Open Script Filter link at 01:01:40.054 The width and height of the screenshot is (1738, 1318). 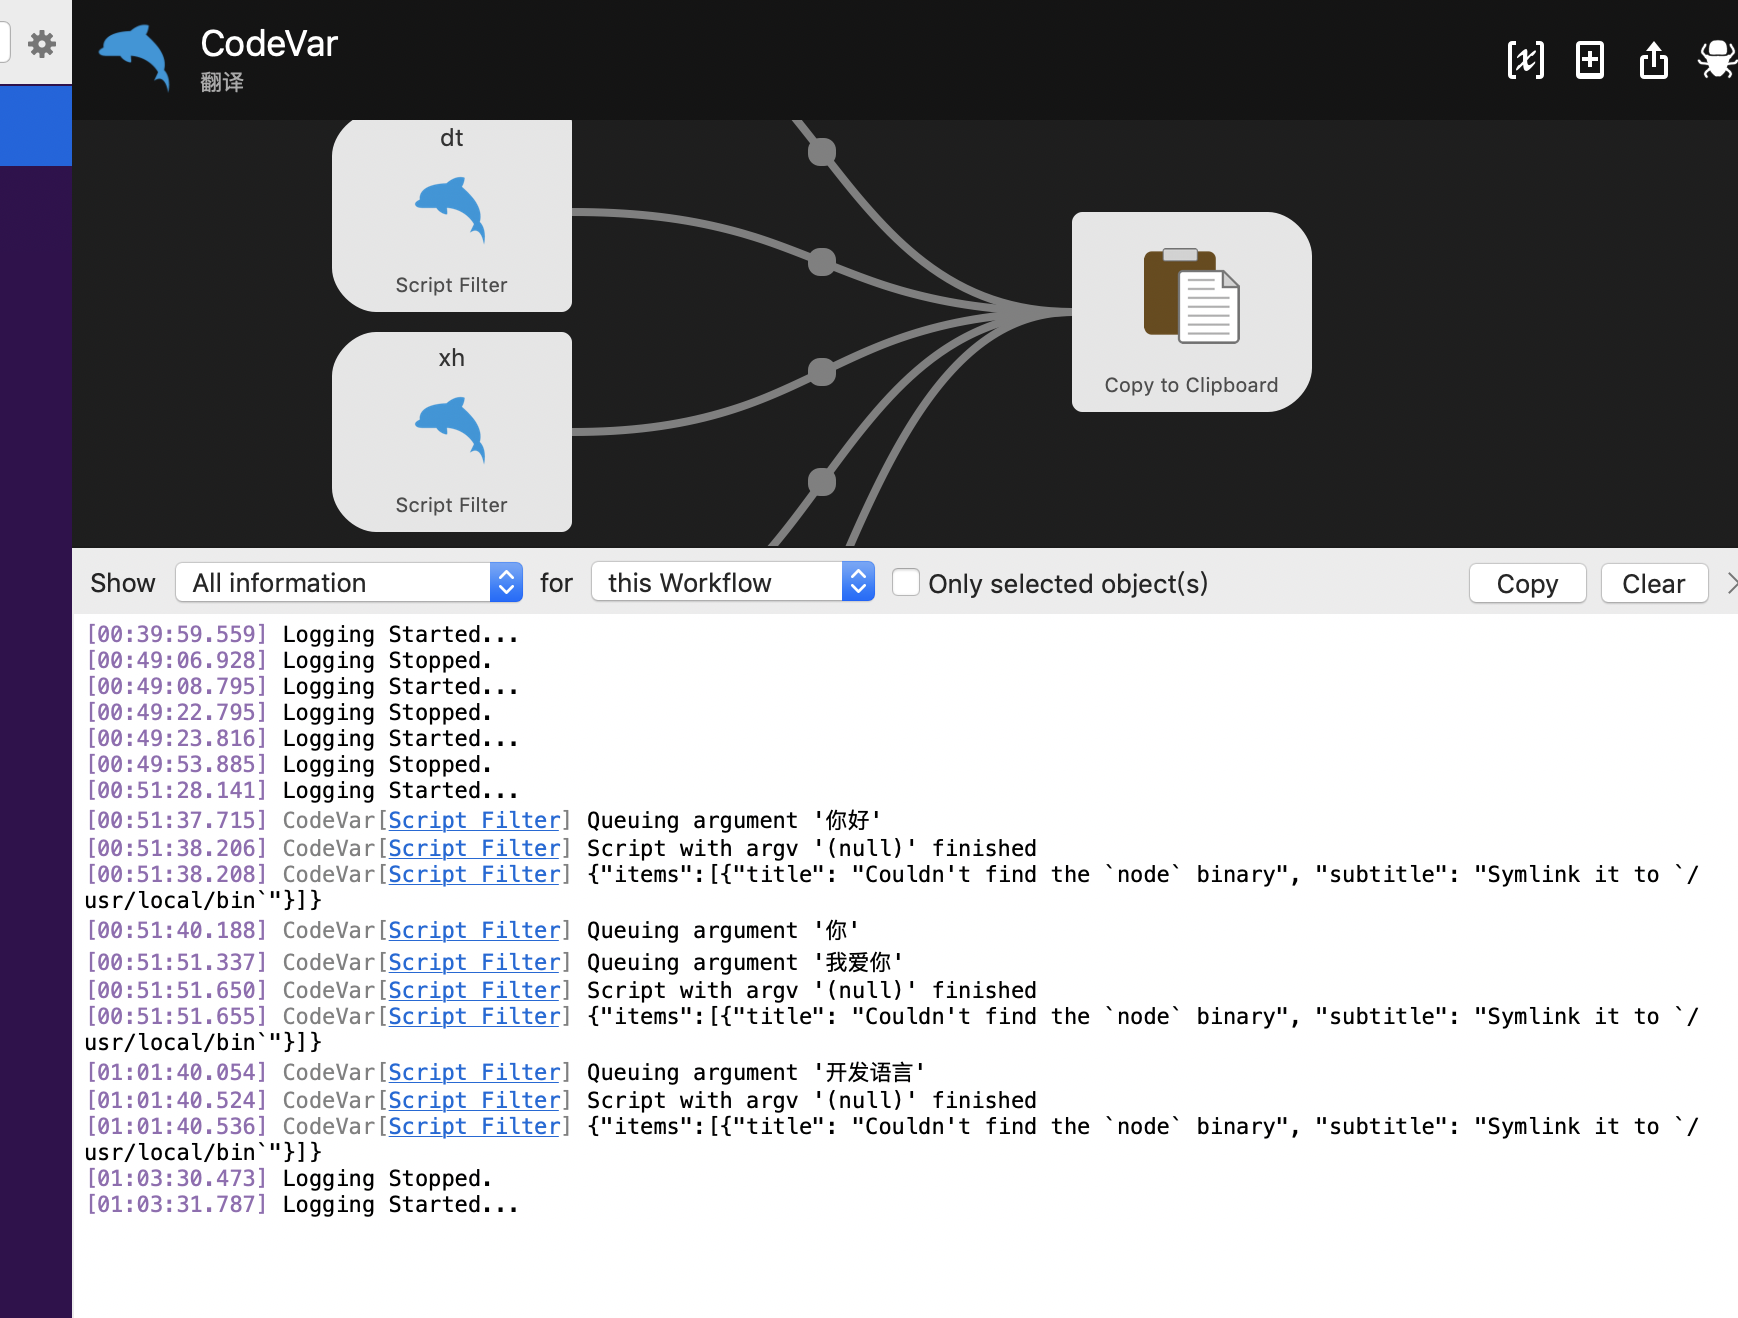tap(474, 1072)
